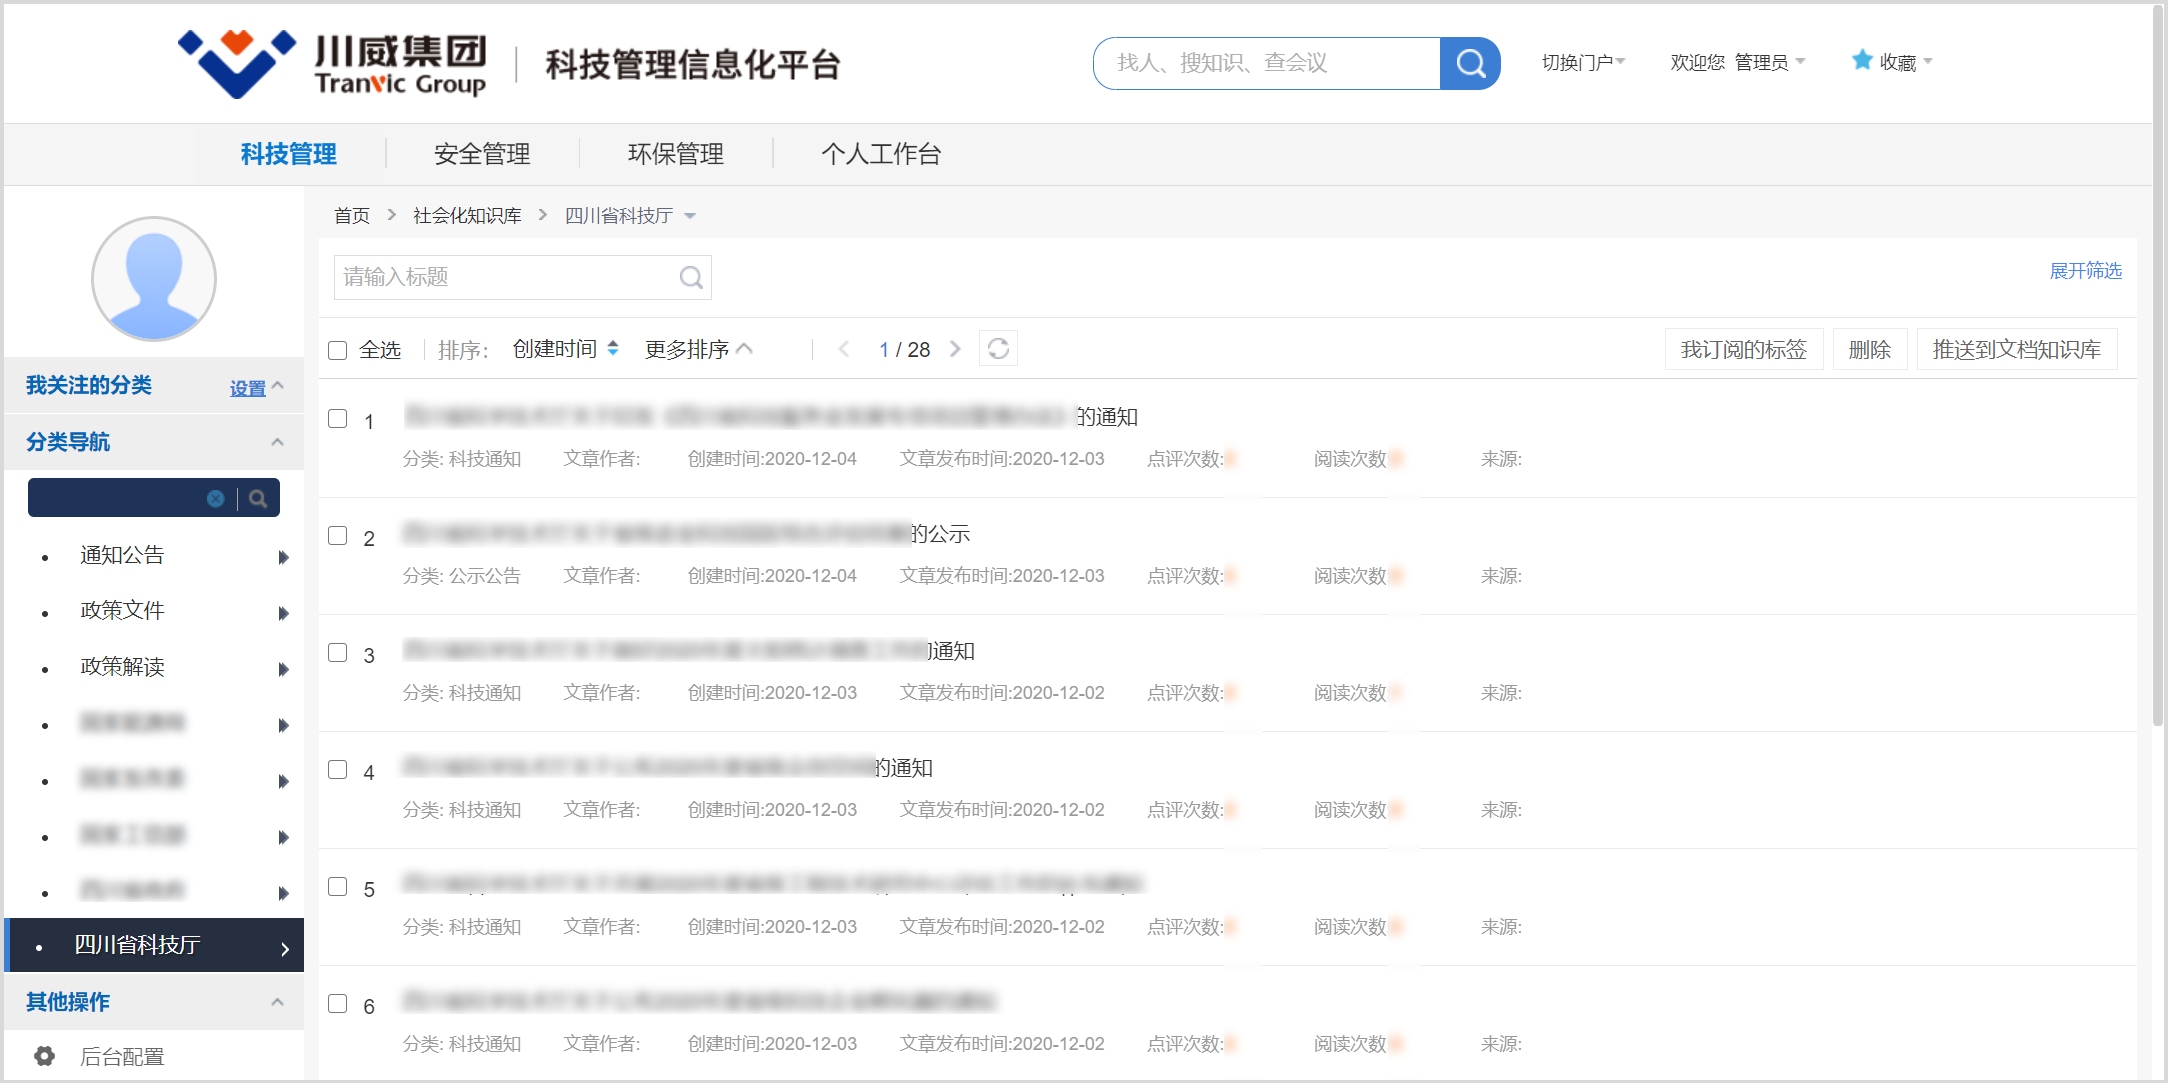Viewport: 2168px width, 1083px height.
Task: Click 社会化知识库 in the breadcrumb
Action: coord(467,216)
